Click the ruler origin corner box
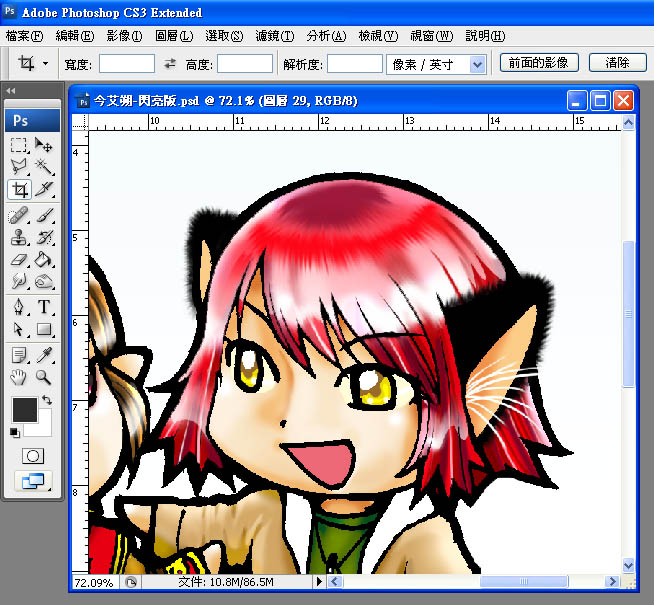Image resolution: width=654 pixels, height=605 pixels. click(x=80, y=123)
